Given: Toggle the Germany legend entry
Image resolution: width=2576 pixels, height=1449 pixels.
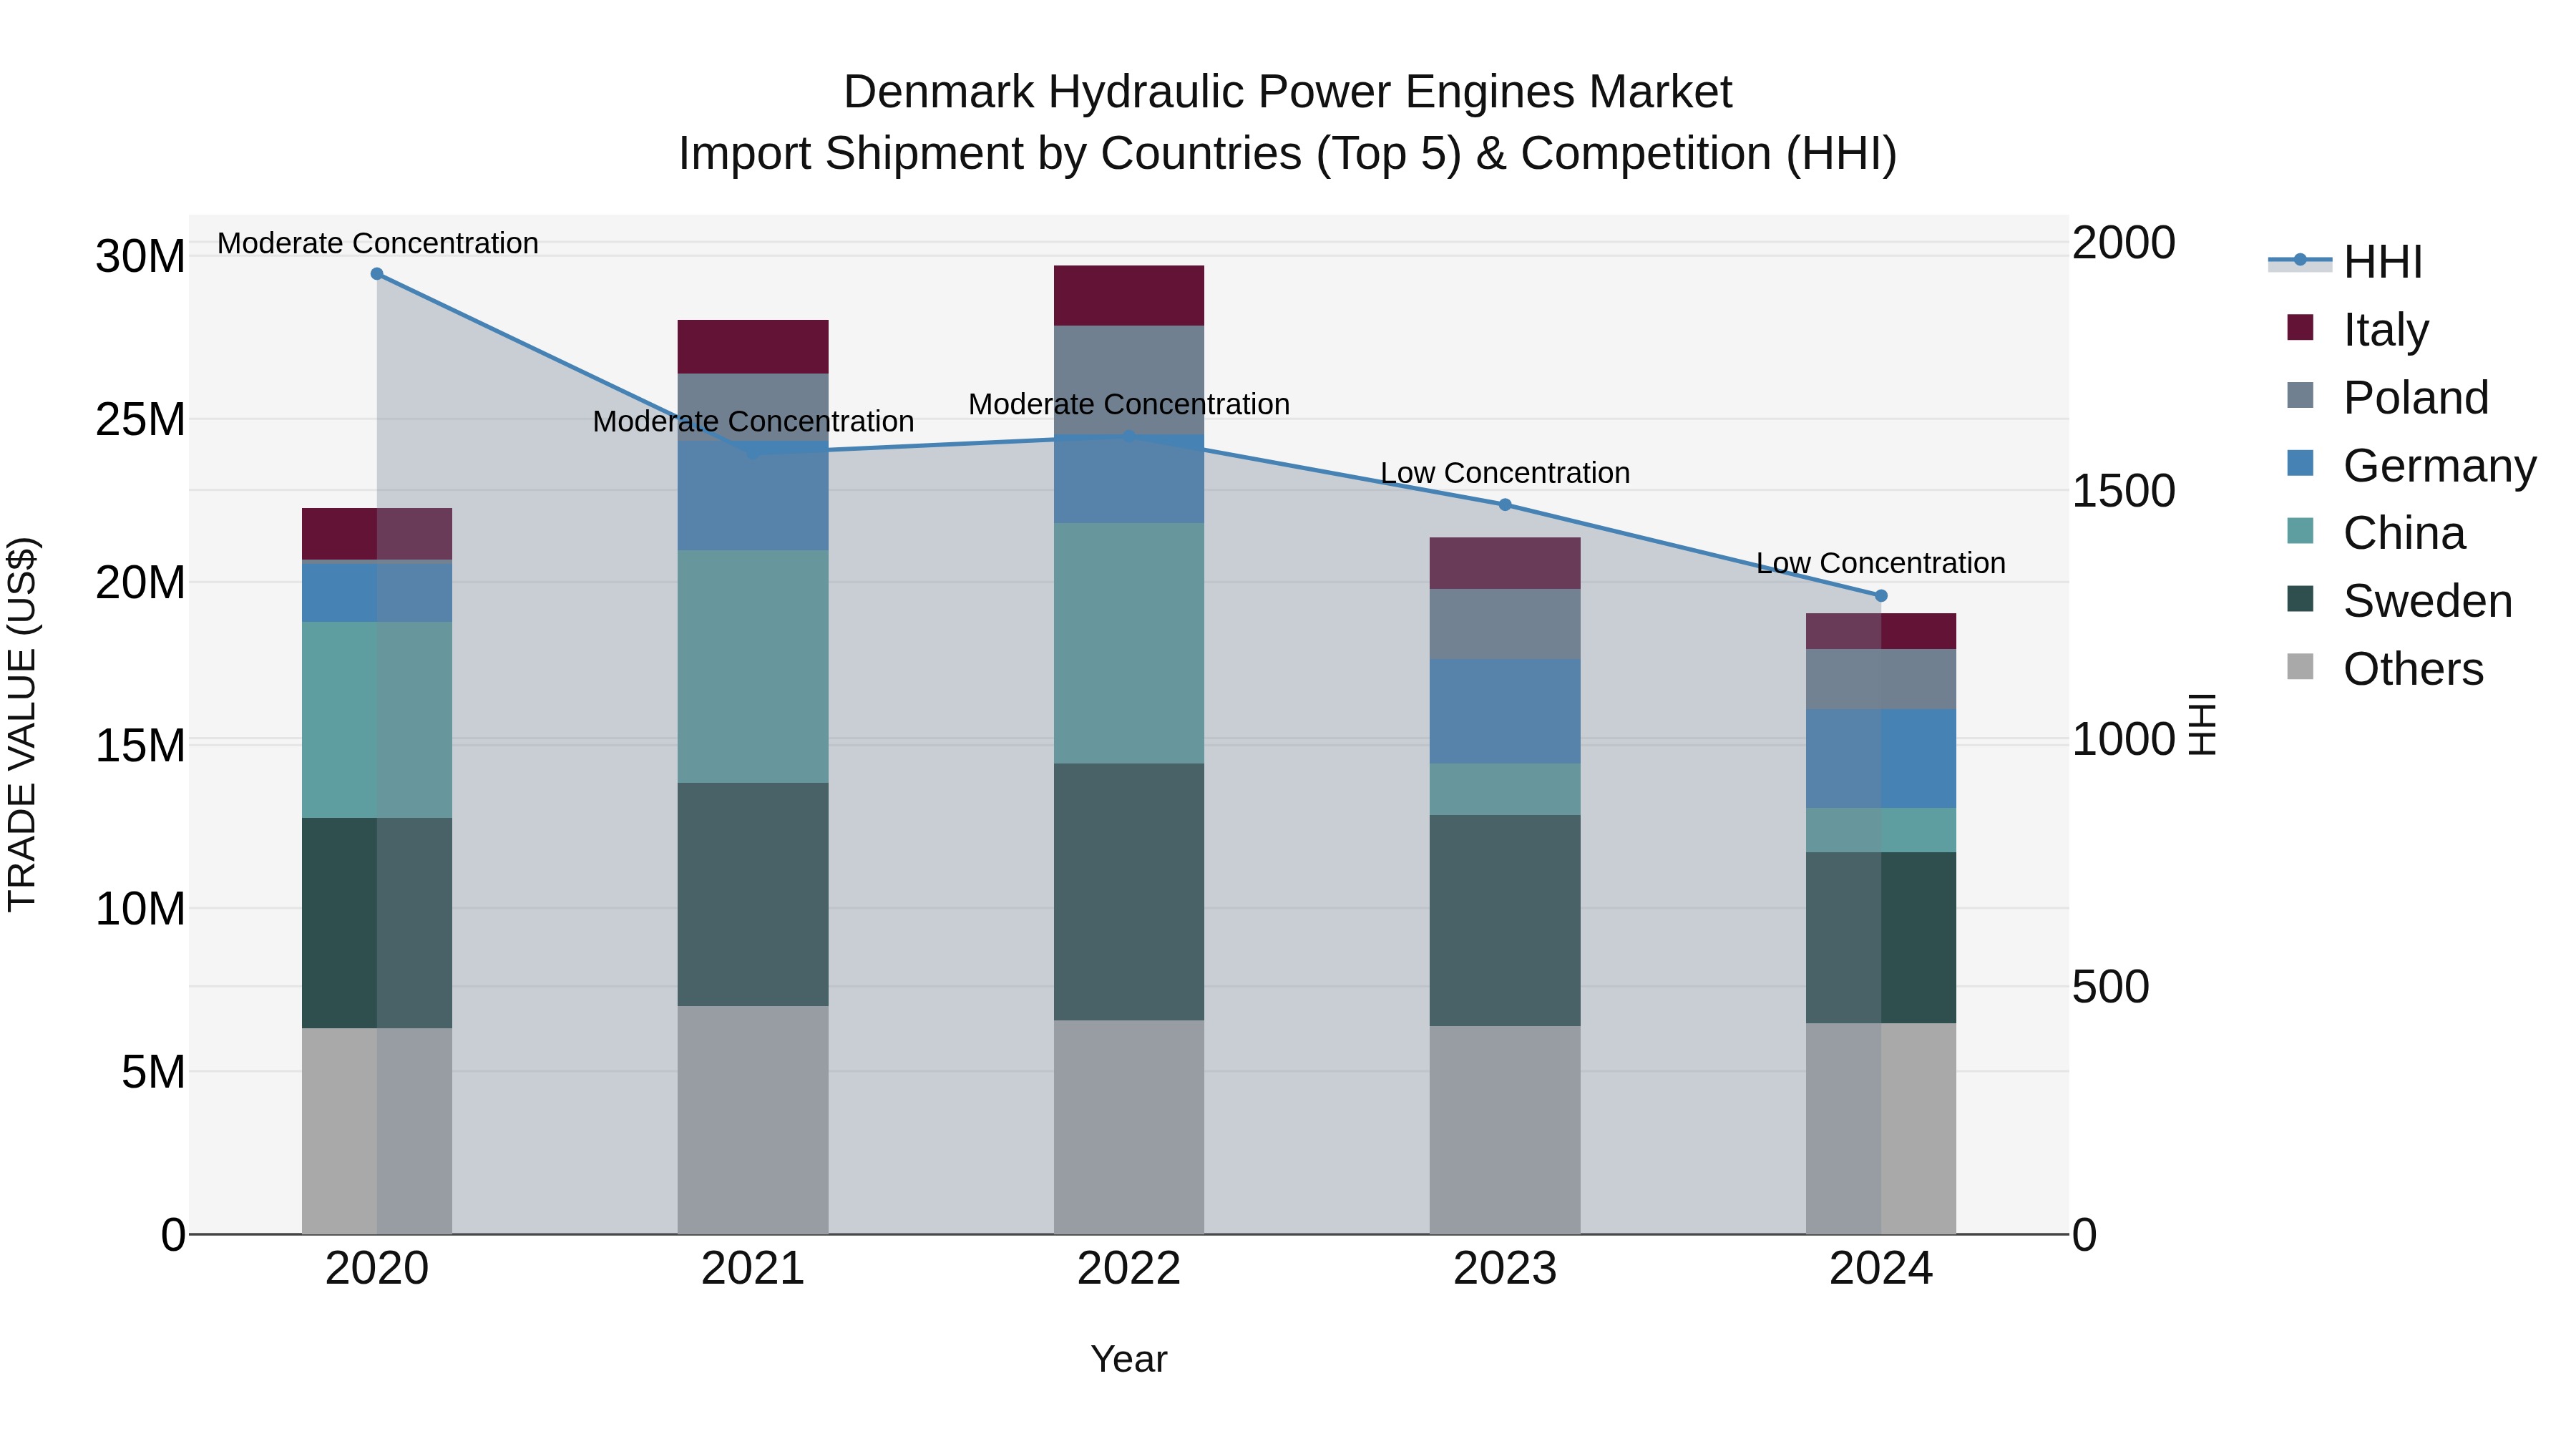Looking at the screenshot, I should [2412, 465].
